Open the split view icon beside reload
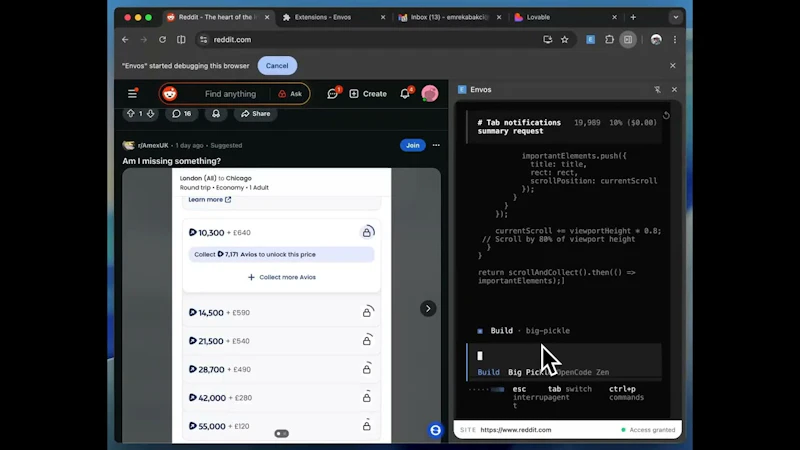The image size is (800, 450). (181, 39)
